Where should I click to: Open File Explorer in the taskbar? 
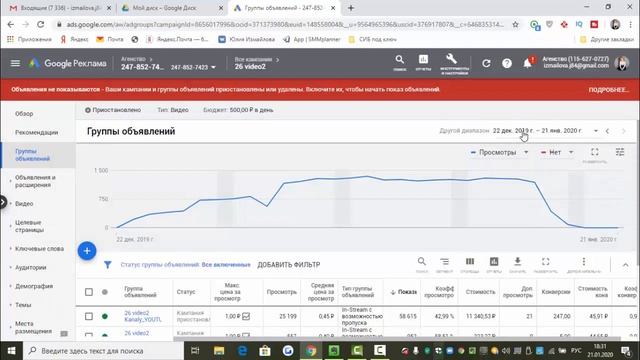pos(219,351)
